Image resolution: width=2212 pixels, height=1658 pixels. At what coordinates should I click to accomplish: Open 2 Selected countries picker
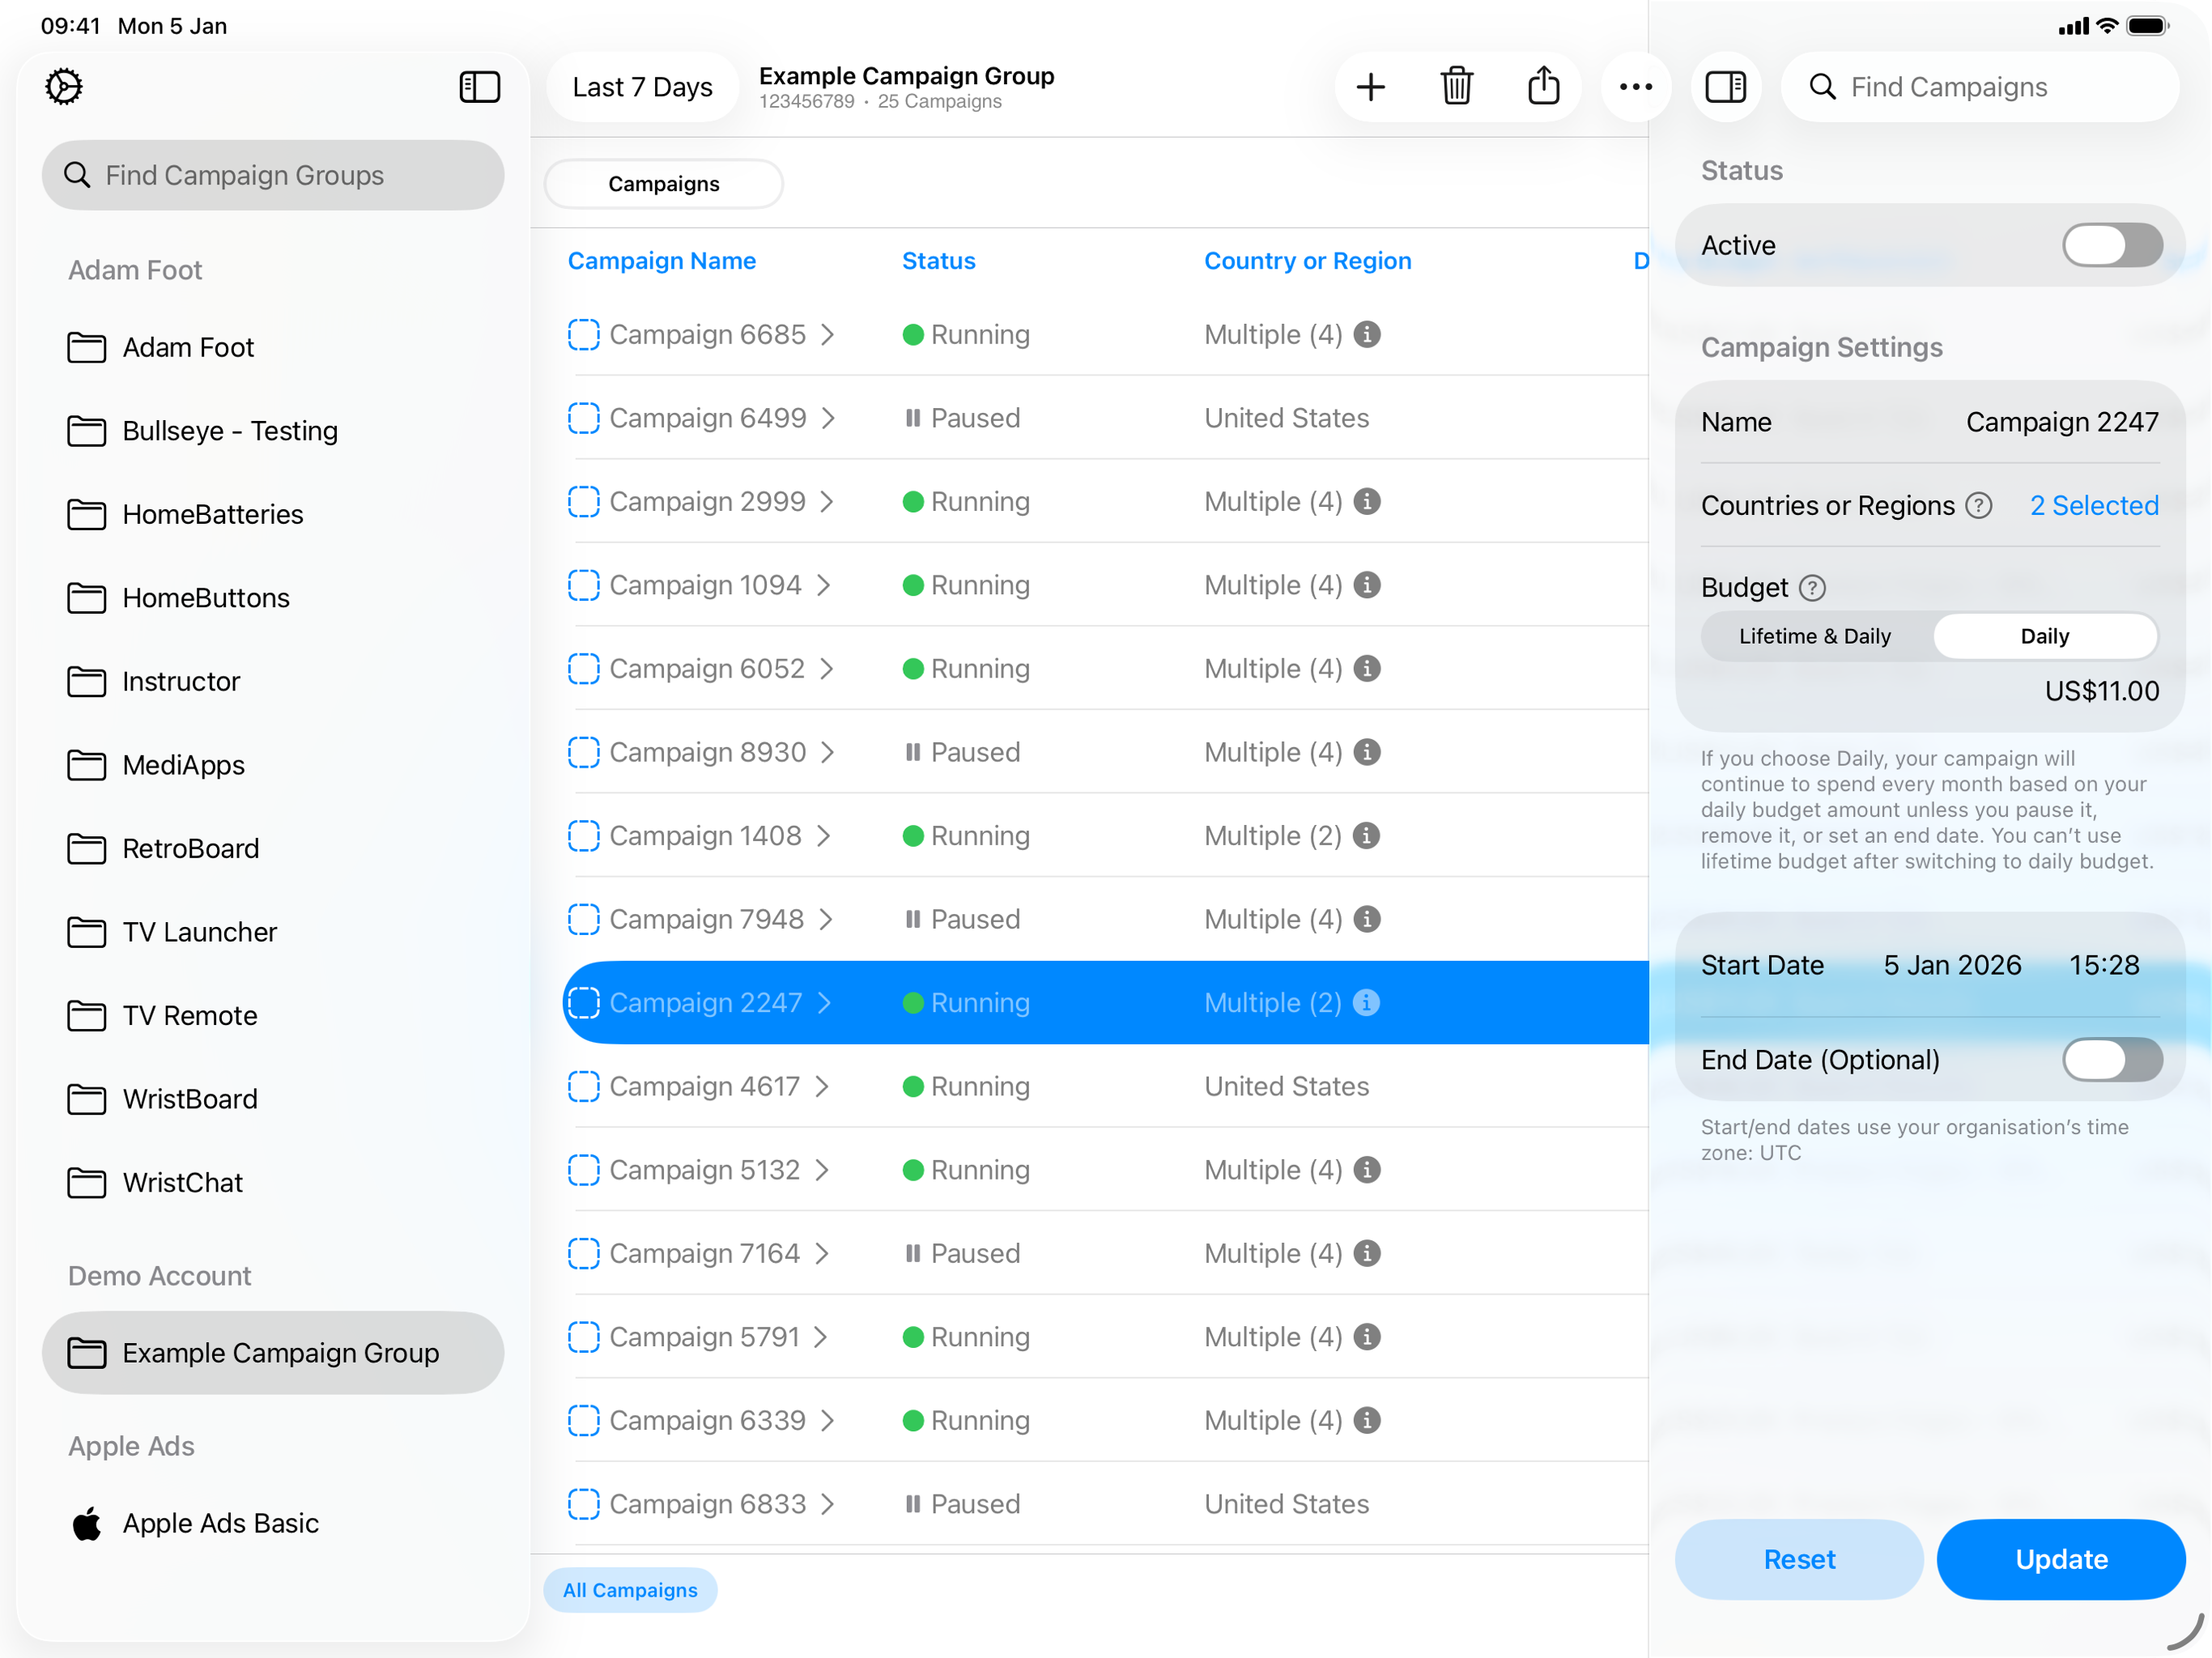click(x=2093, y=505)
